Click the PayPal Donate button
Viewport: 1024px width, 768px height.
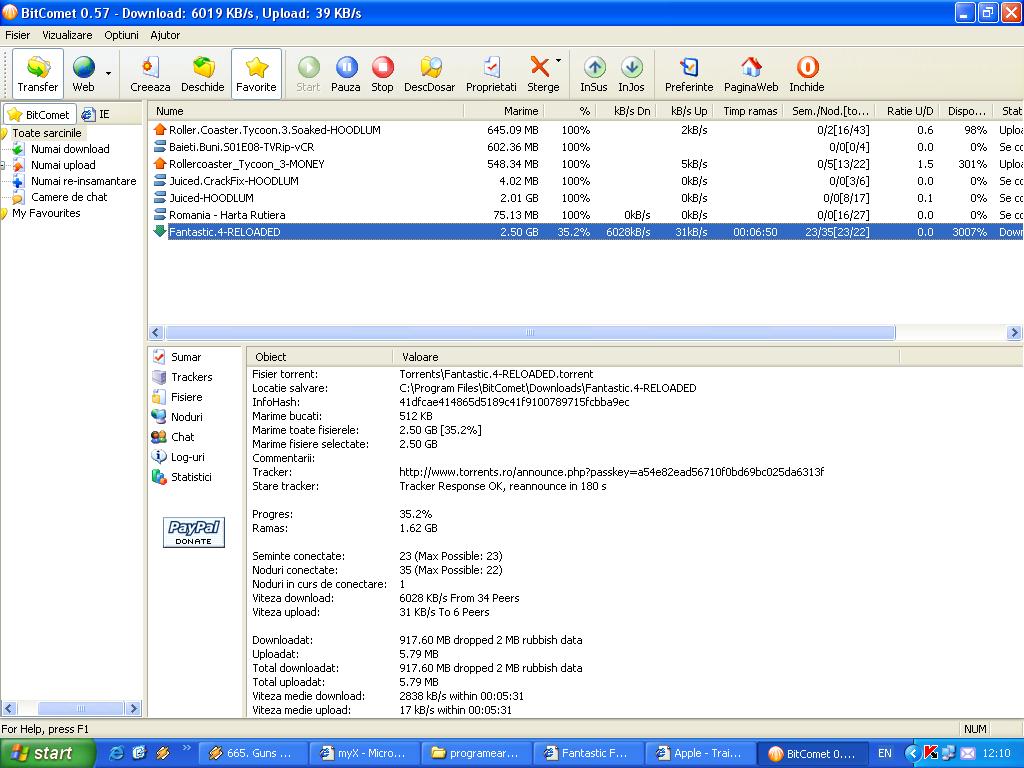tap(193, 532)
